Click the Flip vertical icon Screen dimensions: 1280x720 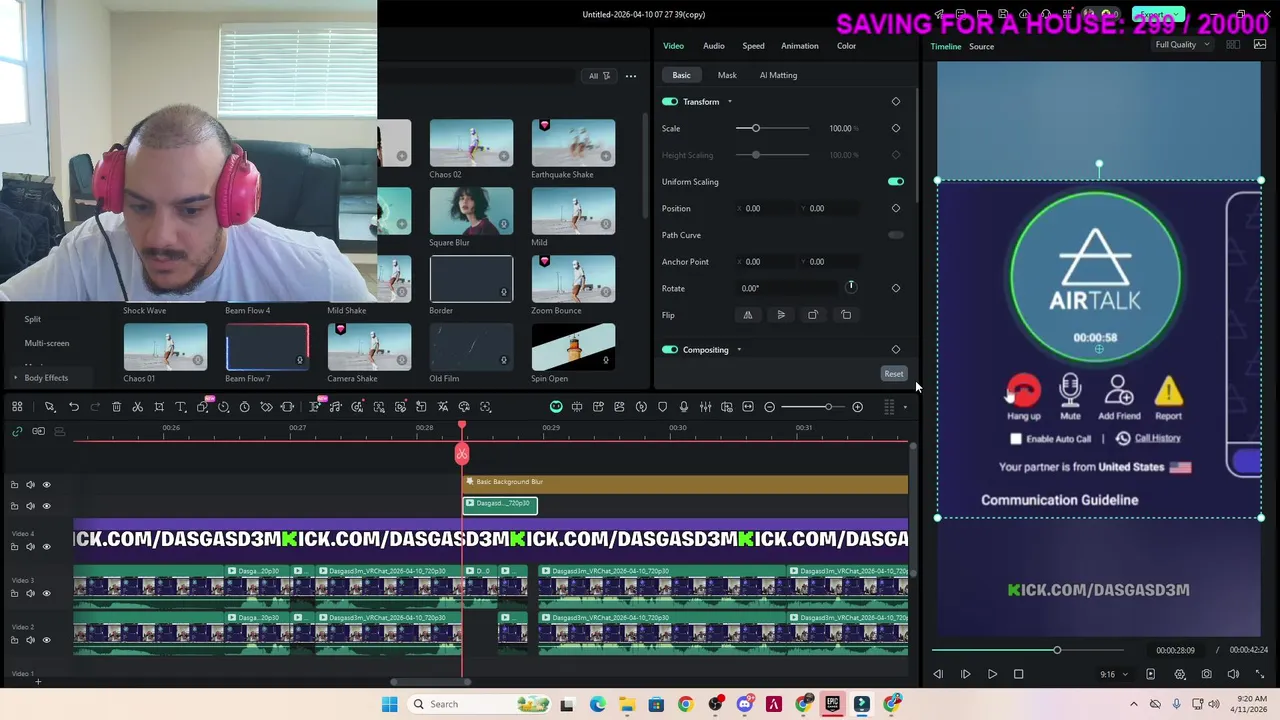781,315
